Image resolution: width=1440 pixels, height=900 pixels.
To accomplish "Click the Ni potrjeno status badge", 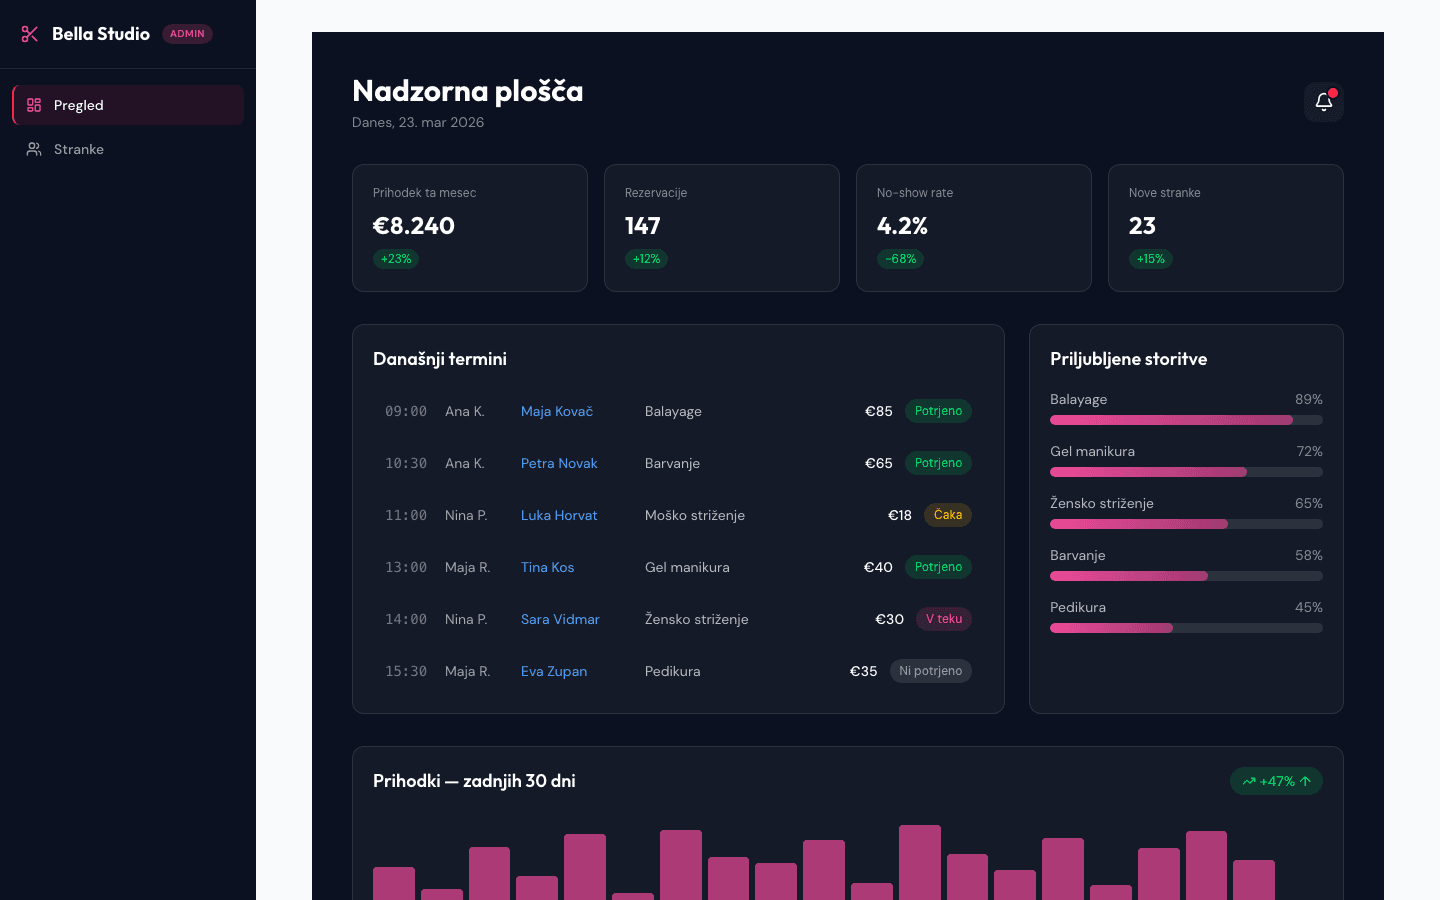I will (x=930, y=671).
